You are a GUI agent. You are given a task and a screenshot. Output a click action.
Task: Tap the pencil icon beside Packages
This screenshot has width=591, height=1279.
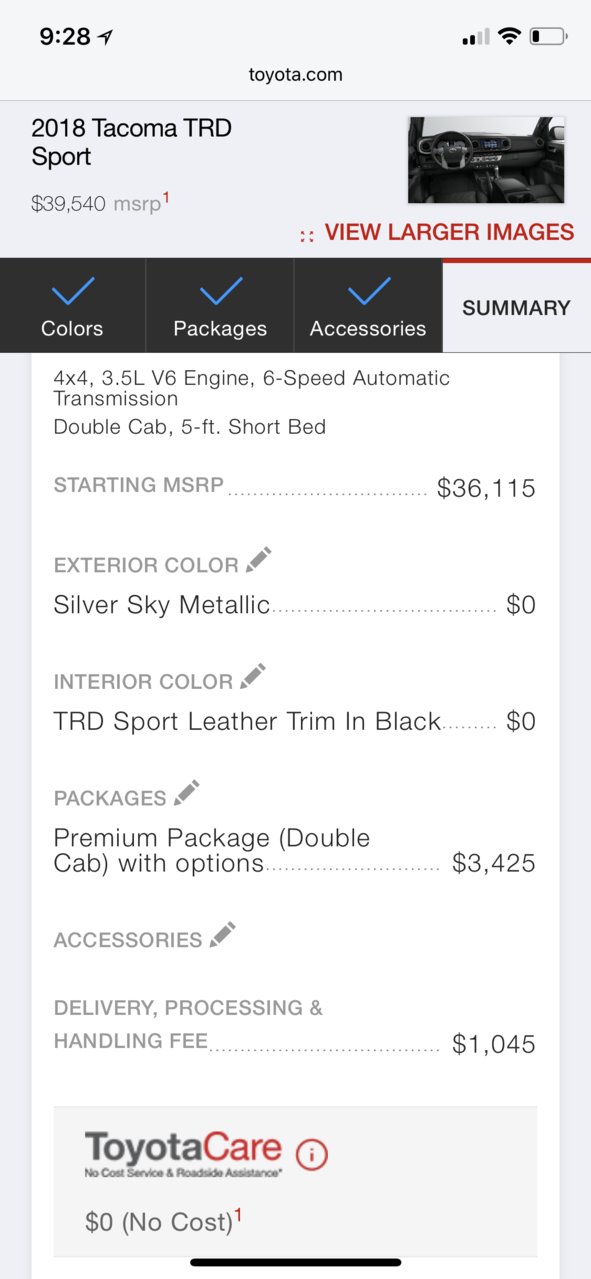(x=187, y=793)
